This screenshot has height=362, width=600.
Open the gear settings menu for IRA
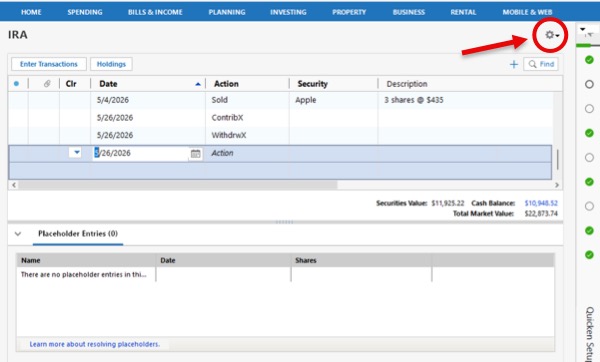[x=551, y=35]
